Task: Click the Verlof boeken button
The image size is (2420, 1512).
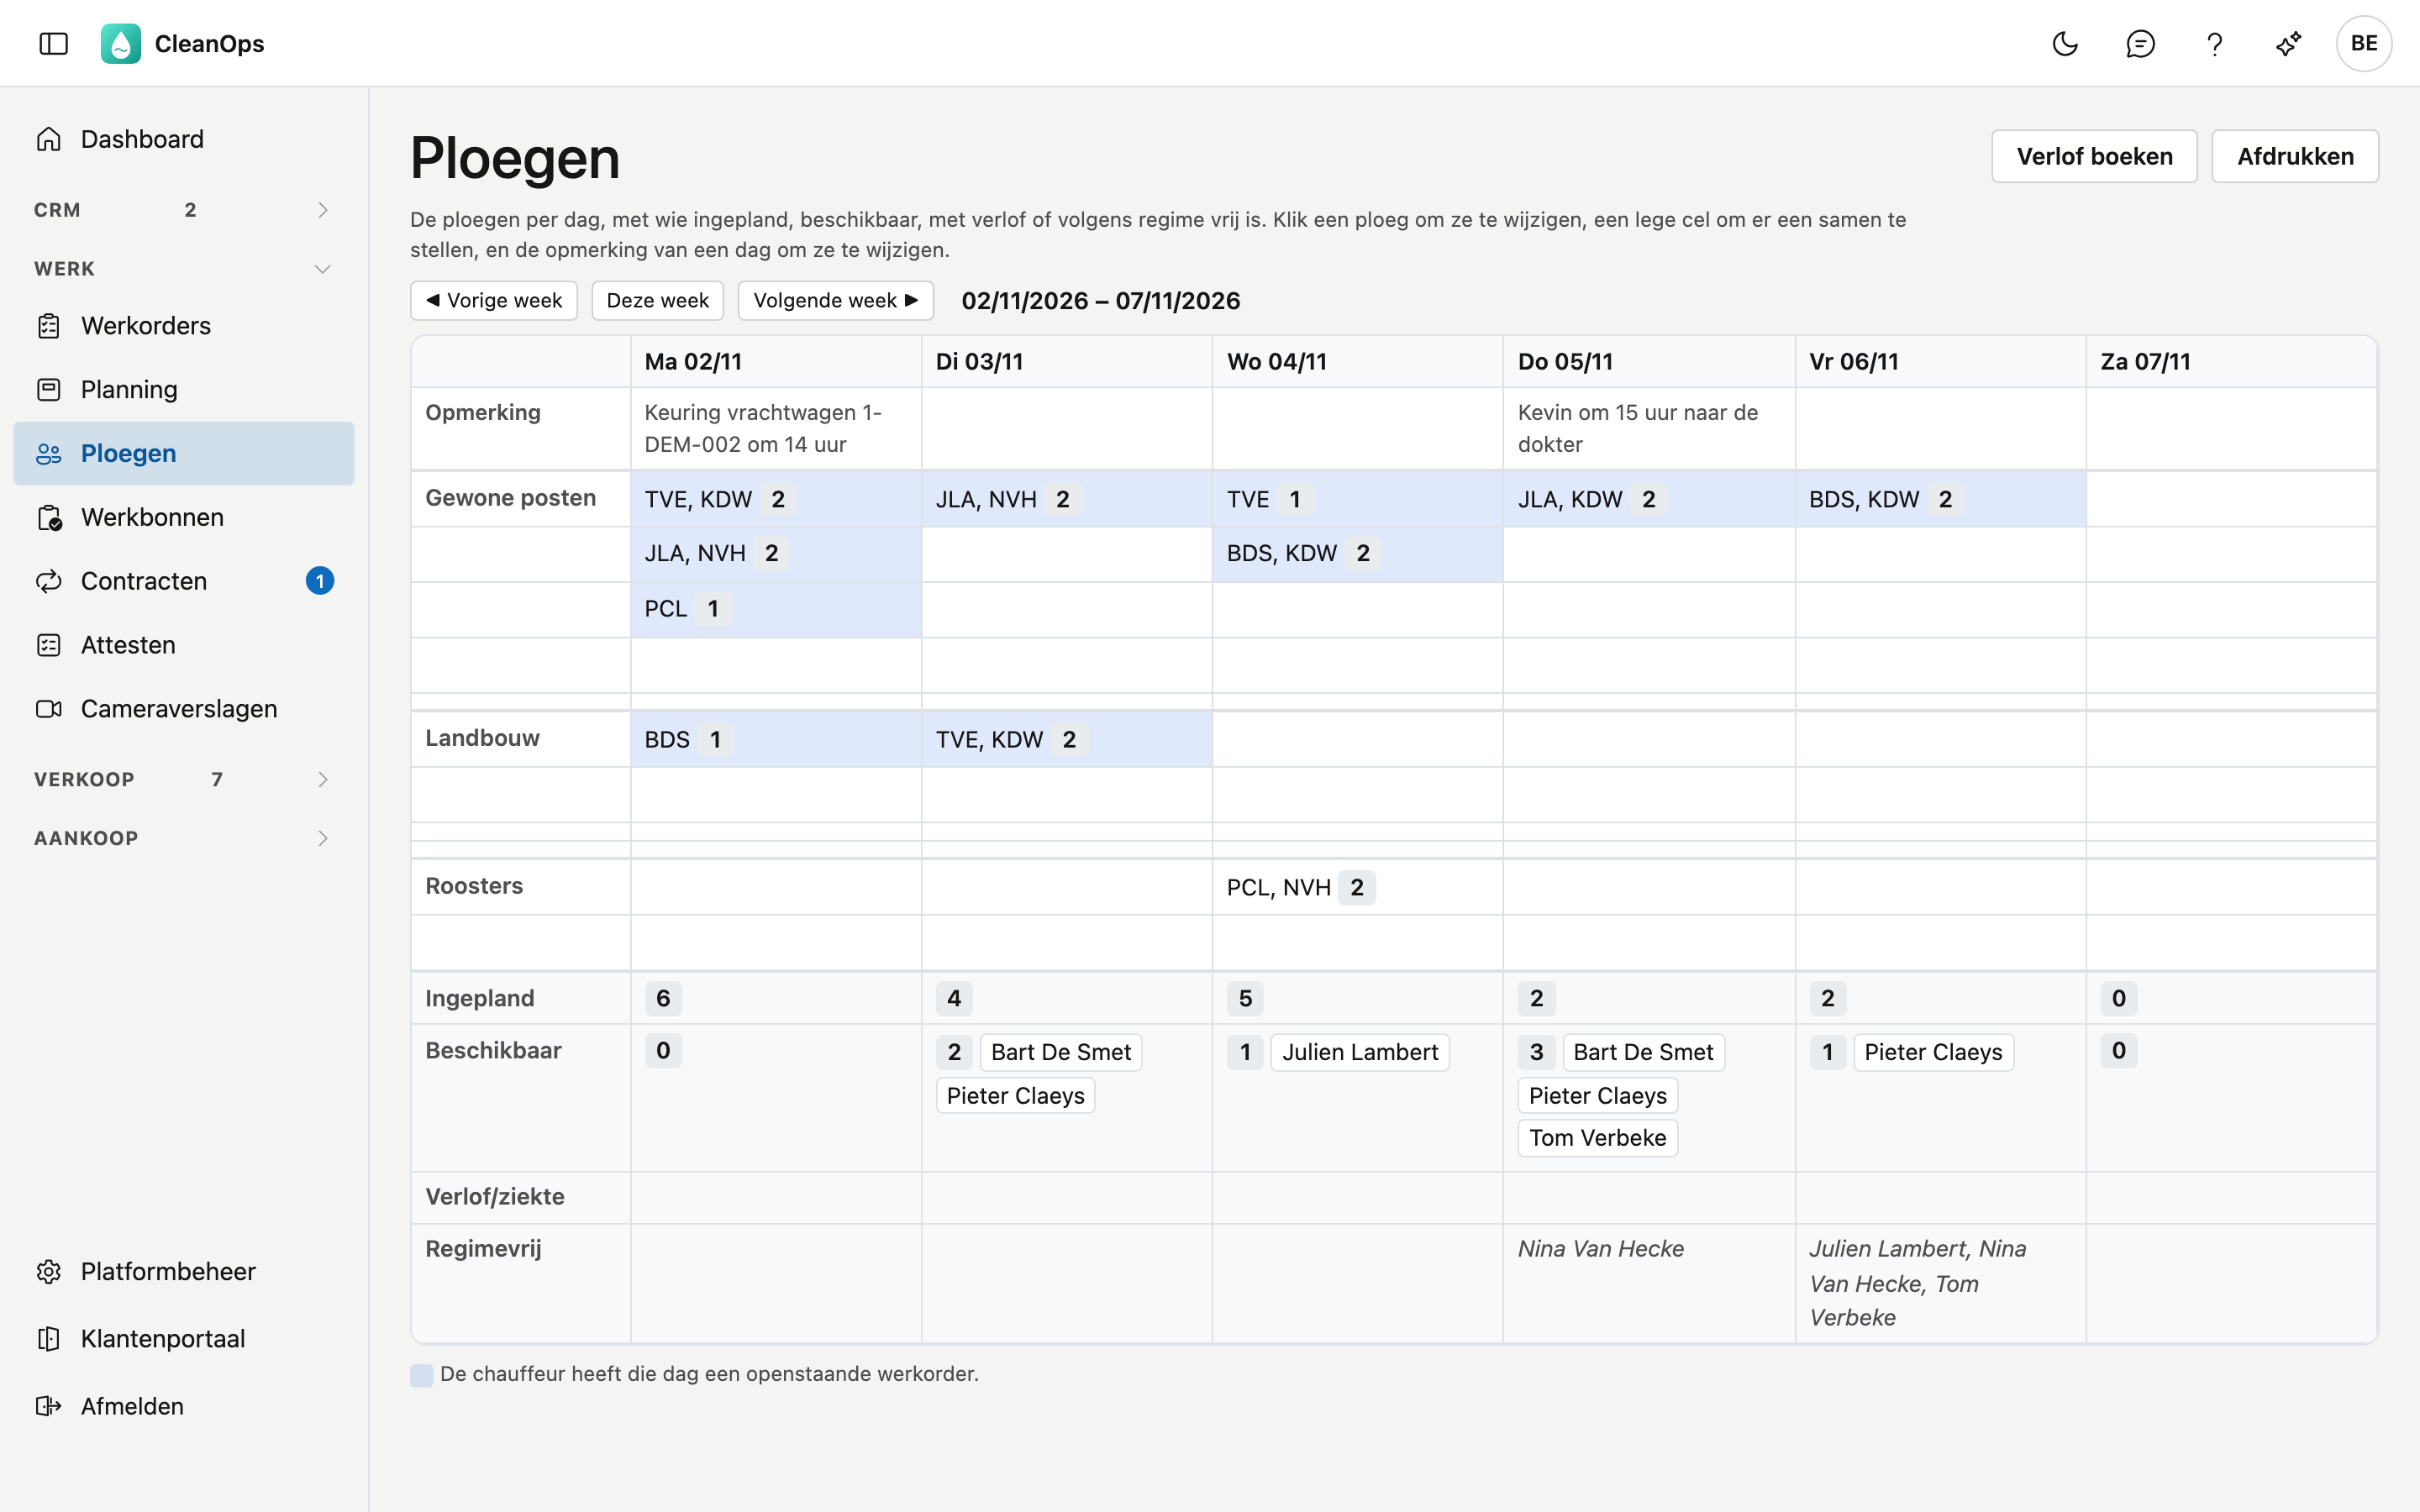Action: pyautogui.click(x=2094, y=156)
